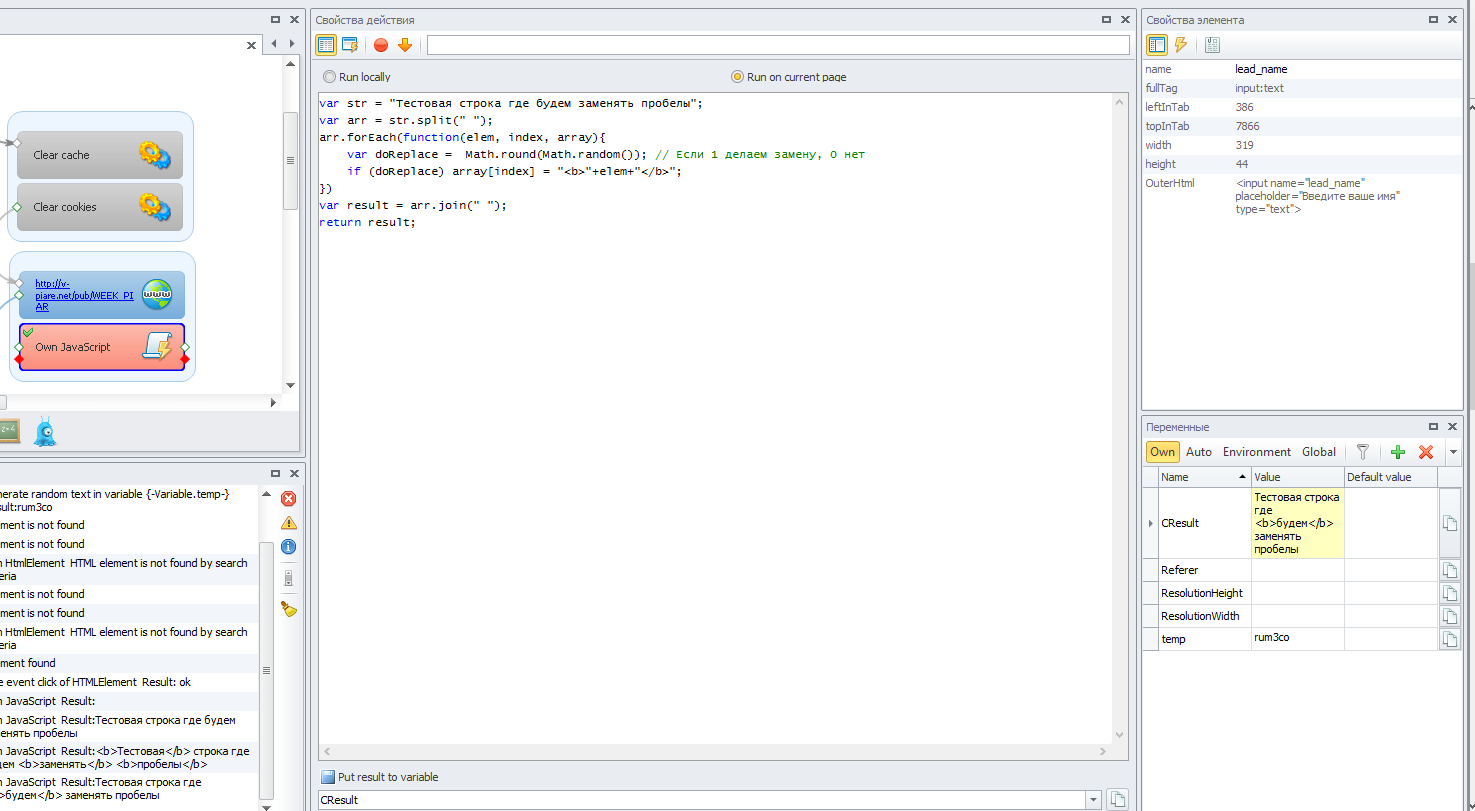
Task: Maximize the Переменные panel
Action: (x=1432, y=426)
